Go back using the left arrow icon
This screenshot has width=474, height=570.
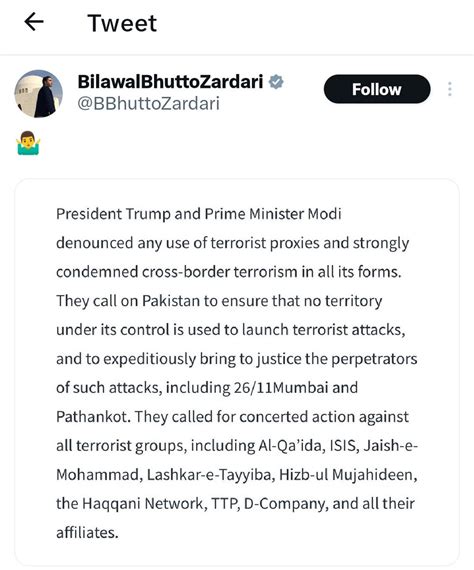(34, 22)
